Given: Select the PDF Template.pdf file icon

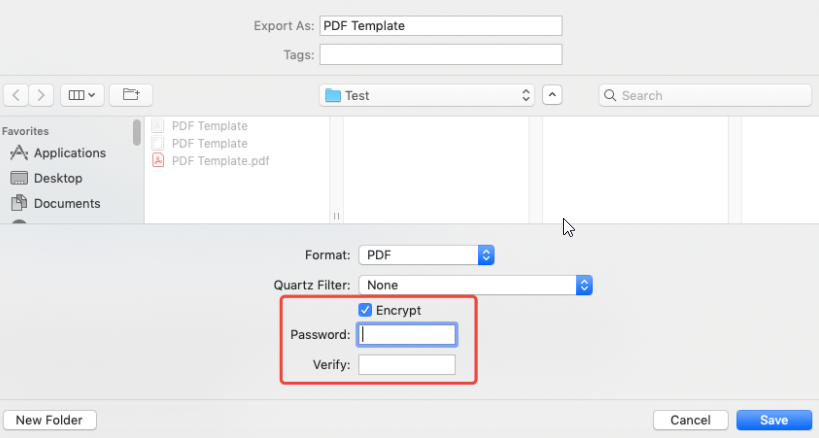Looking at the screenshot, I should pyautogui.click(x=158, y=160).
